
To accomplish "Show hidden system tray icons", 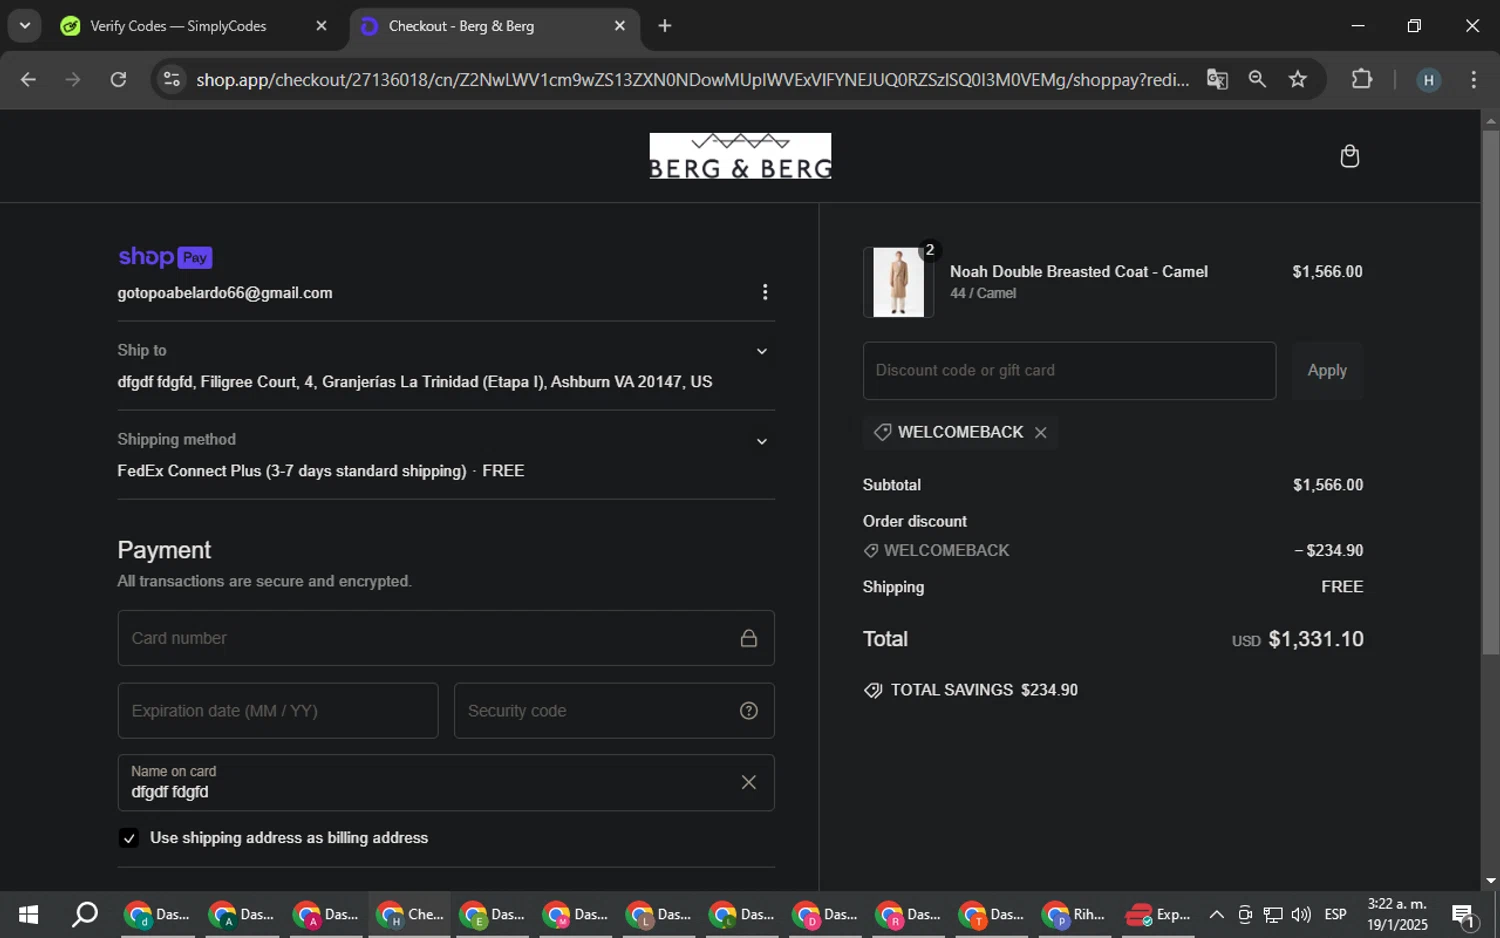I will tap(1216, 914).
